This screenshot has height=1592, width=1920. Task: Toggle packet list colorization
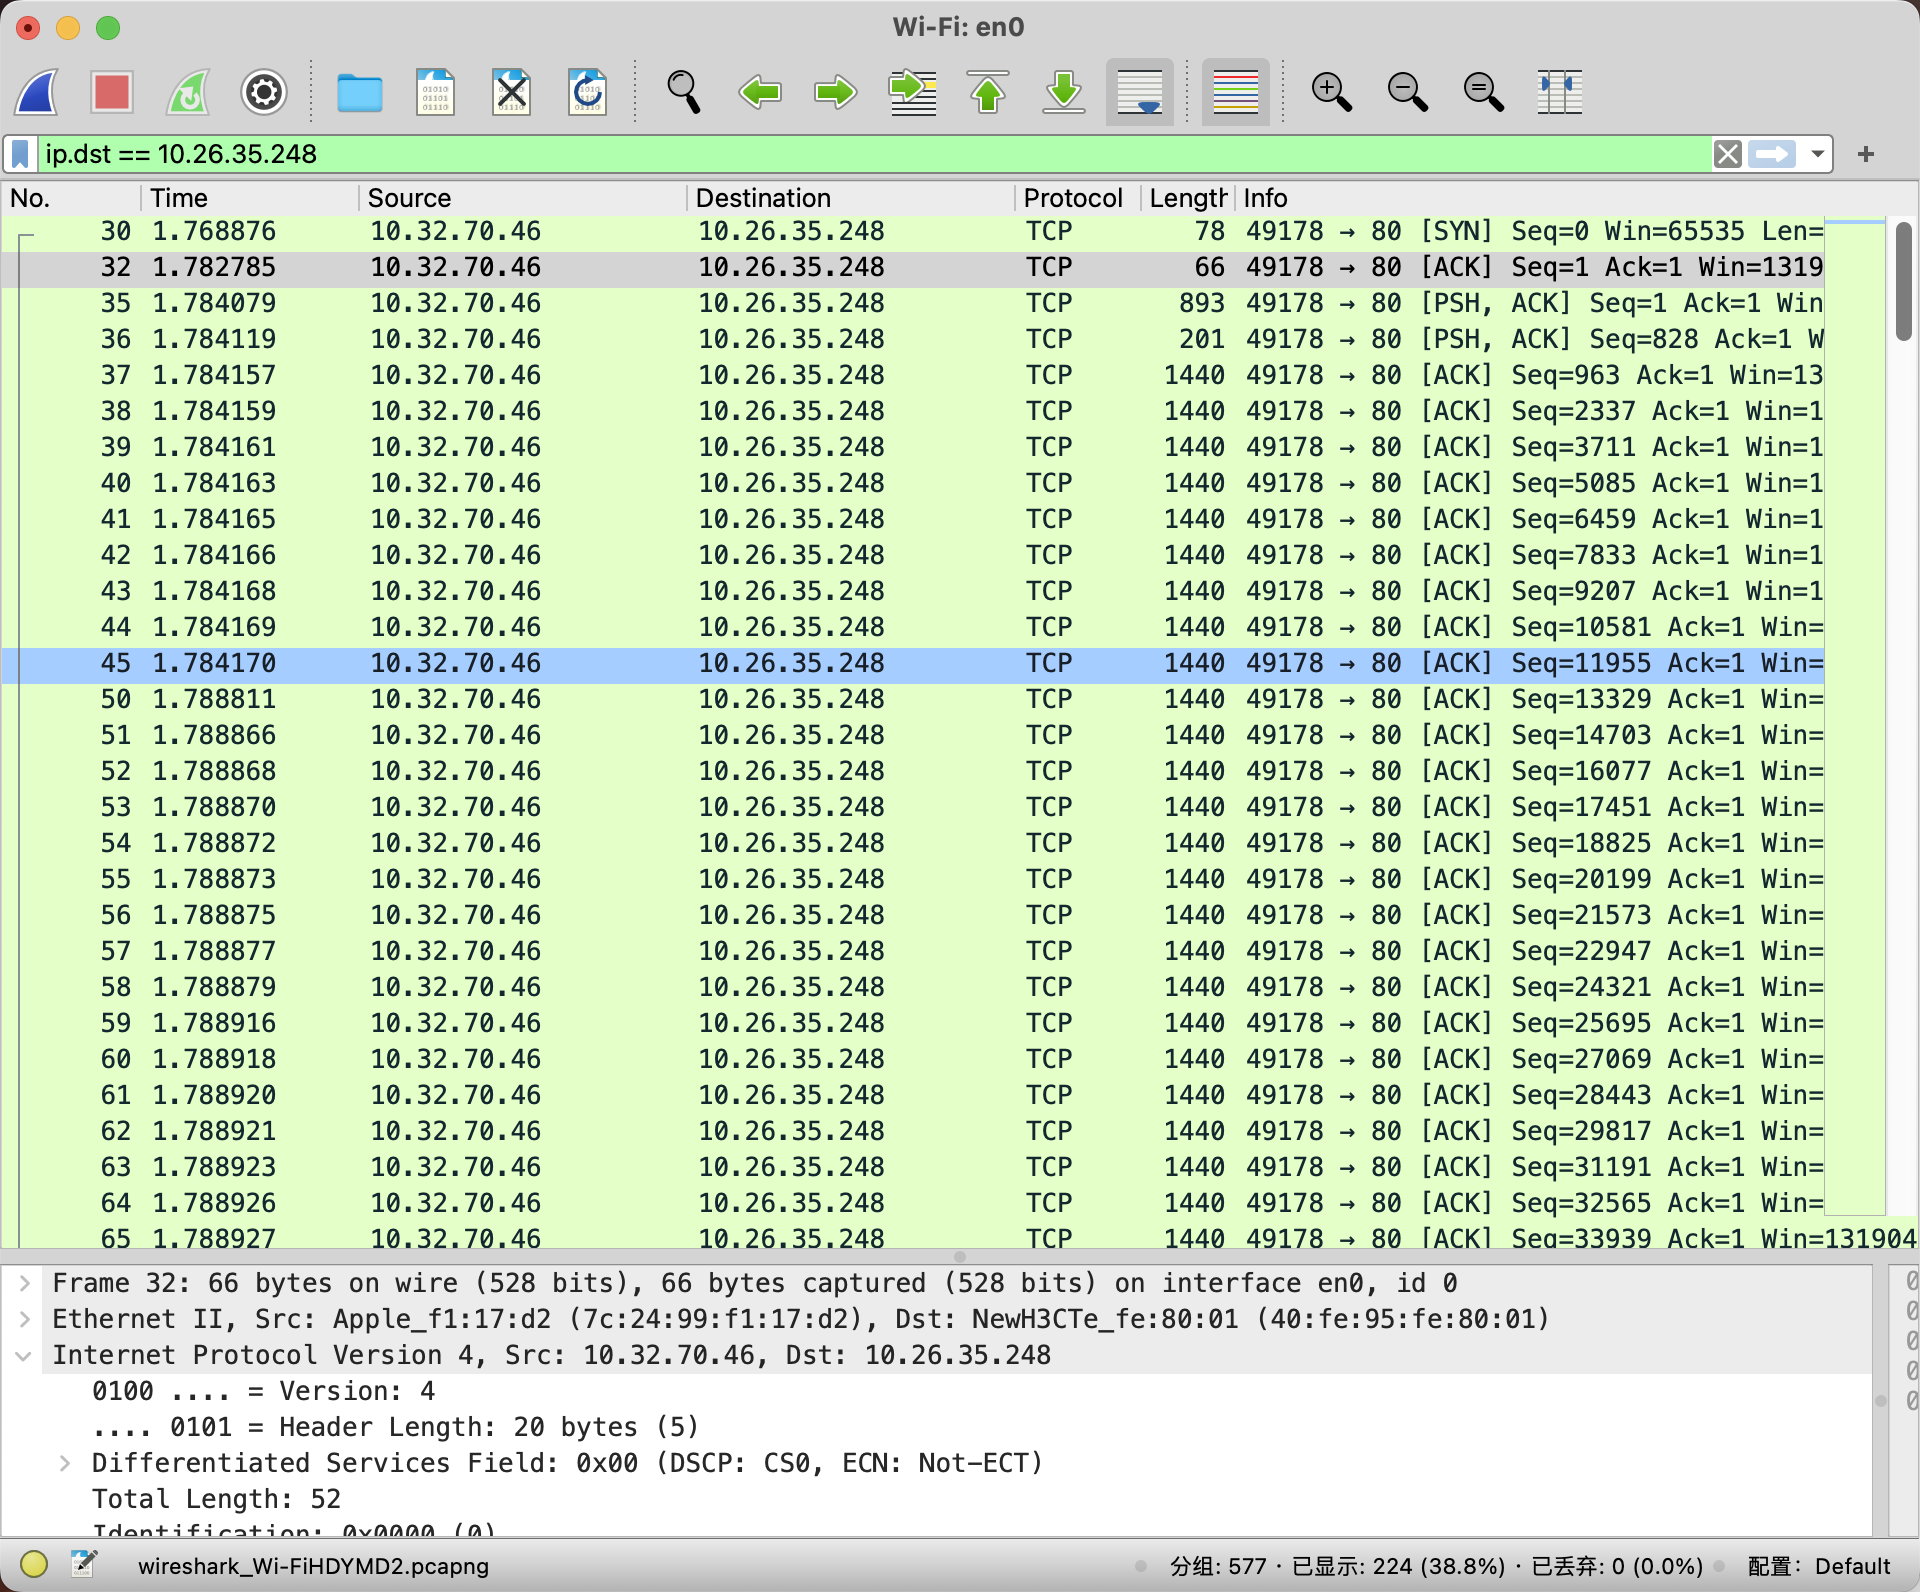[1236, 92]
